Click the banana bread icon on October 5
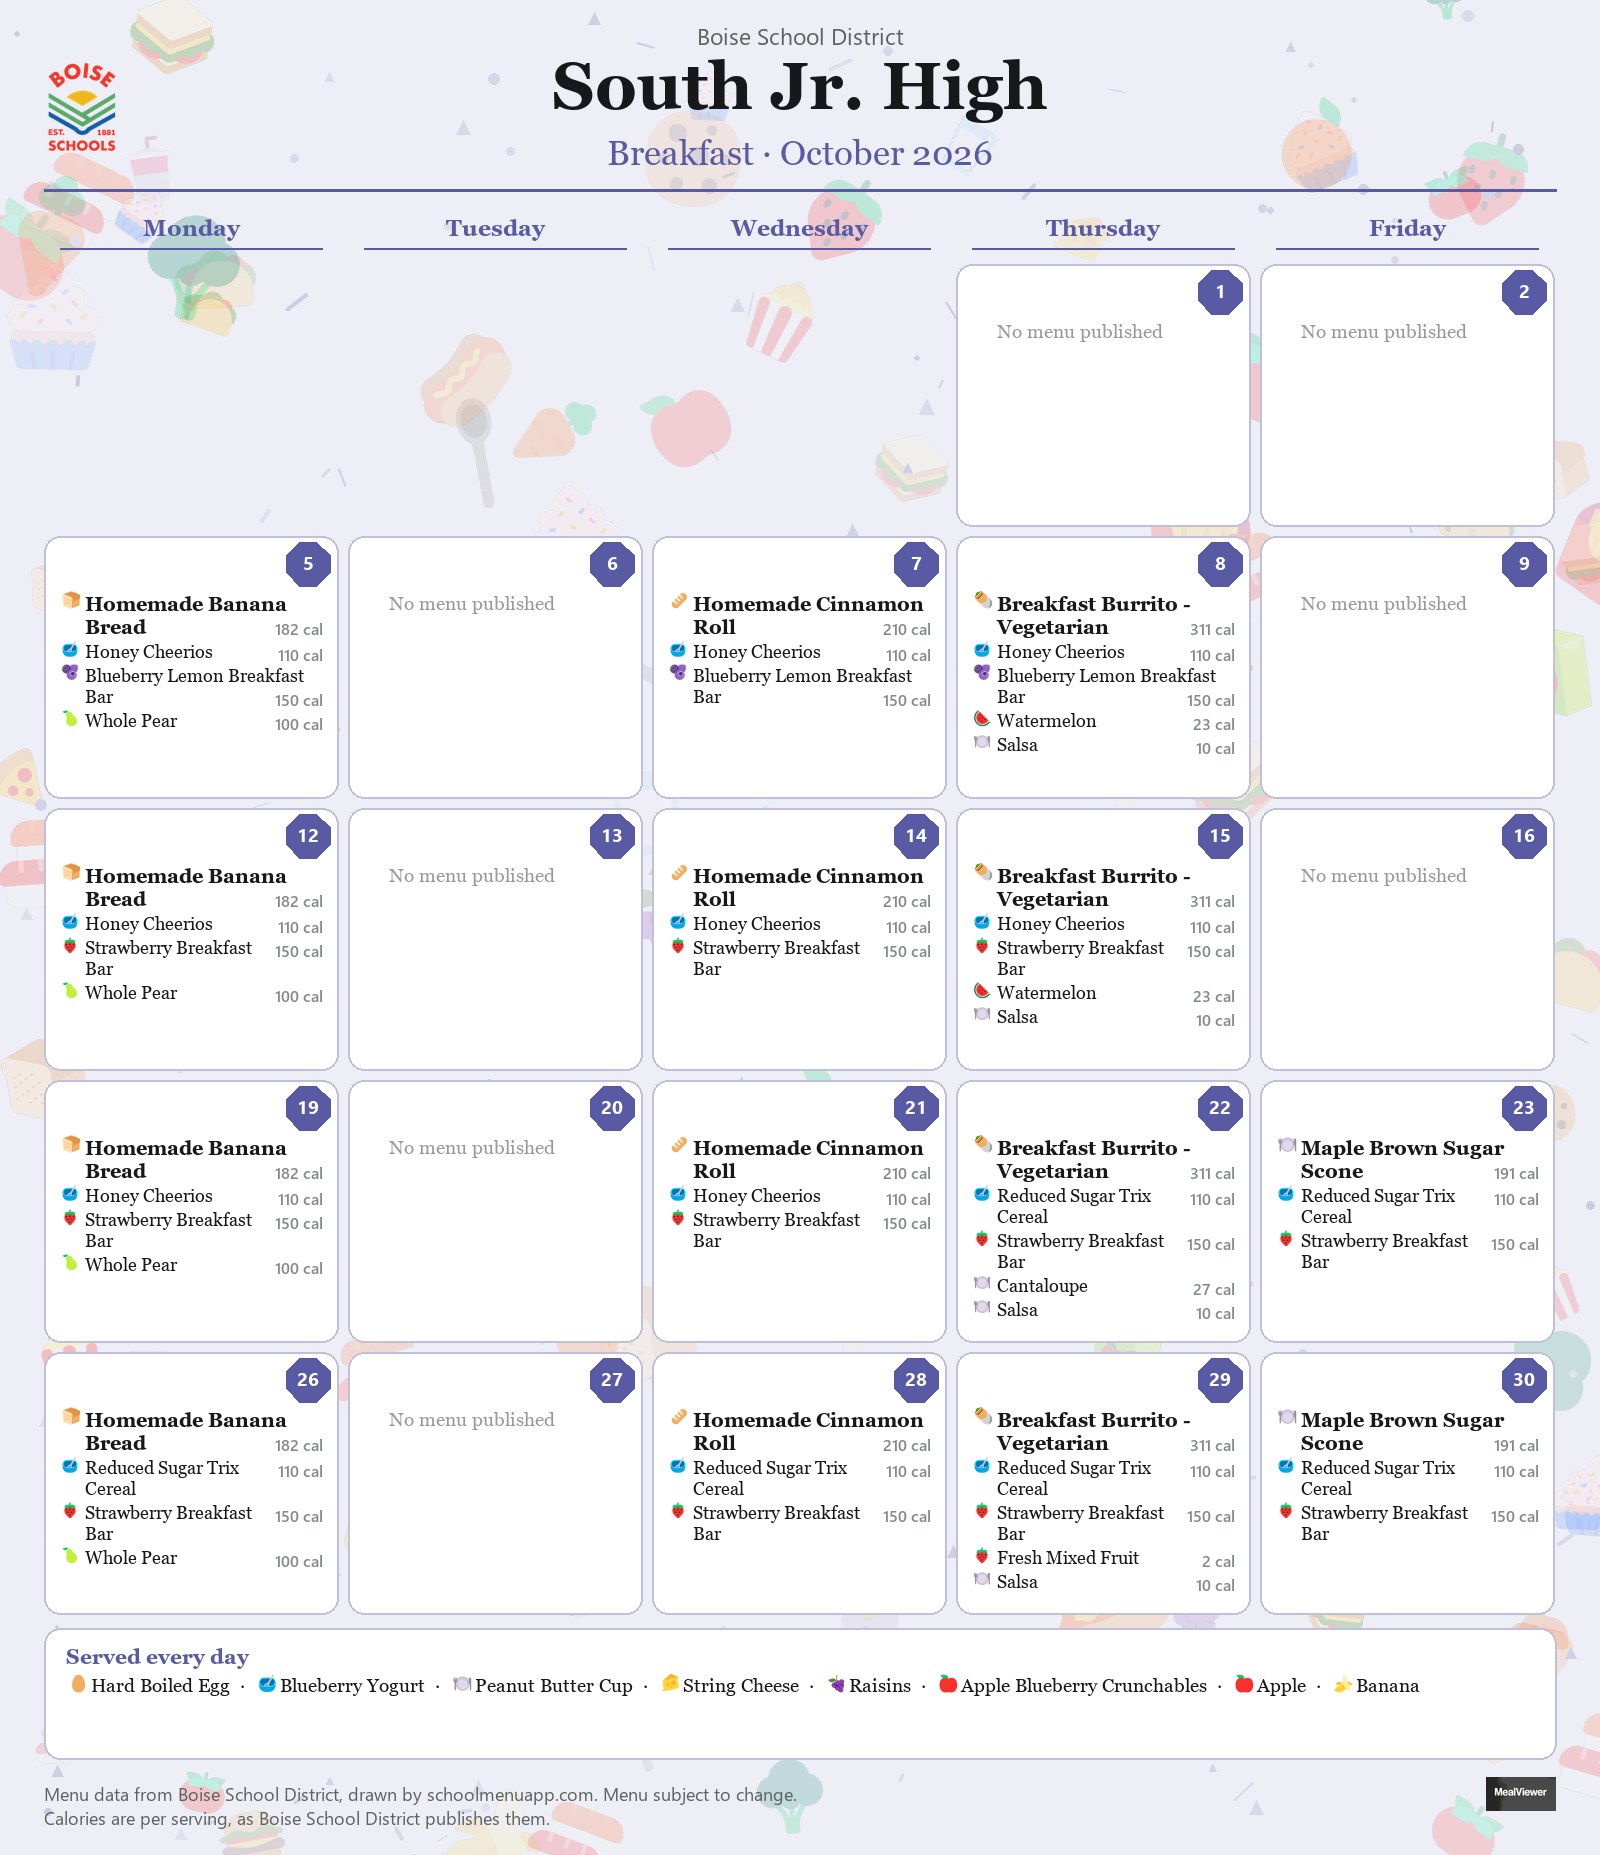The height and width of the screenshot is (1855, 1600). (71, 600)
